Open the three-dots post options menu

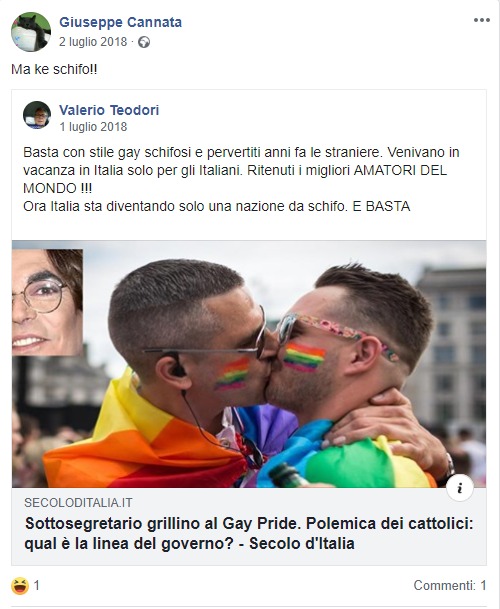[481, 20]
